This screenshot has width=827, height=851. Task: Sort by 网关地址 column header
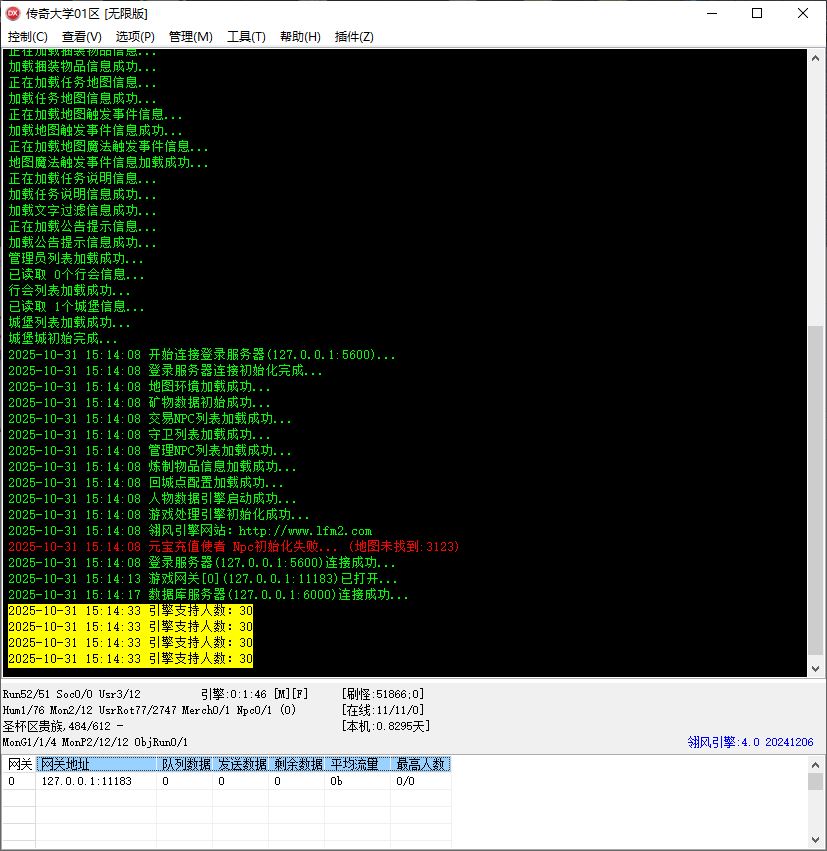click(97, 764)
